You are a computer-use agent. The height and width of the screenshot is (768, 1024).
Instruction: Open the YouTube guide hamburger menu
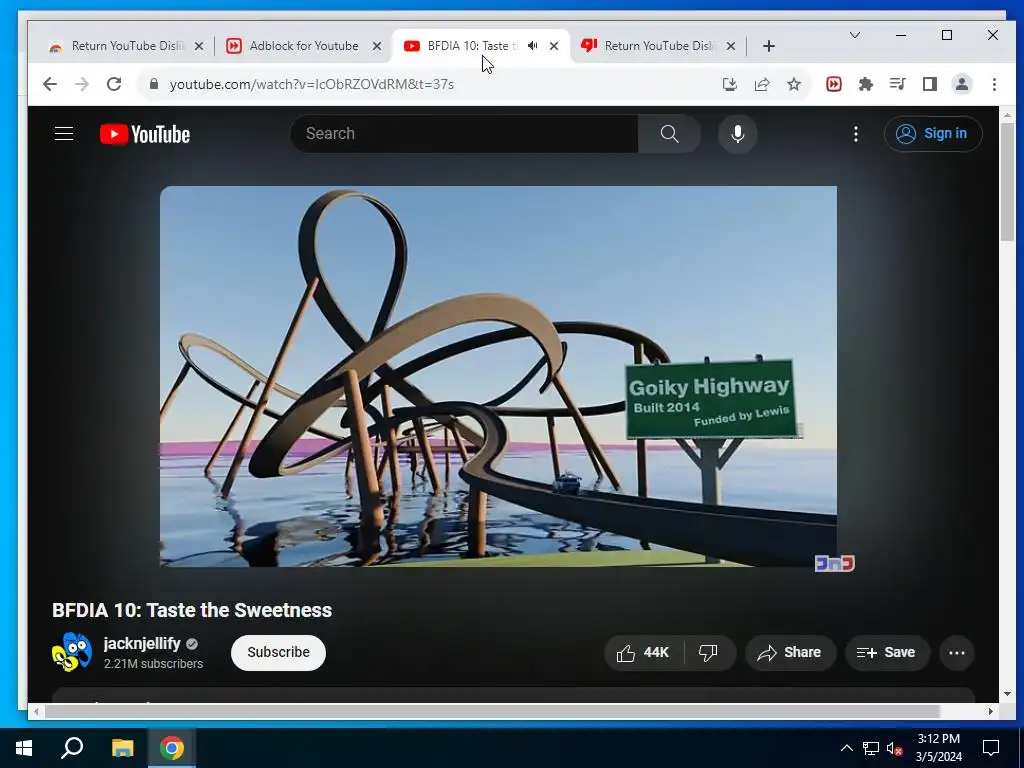click(x=63, y=134)
